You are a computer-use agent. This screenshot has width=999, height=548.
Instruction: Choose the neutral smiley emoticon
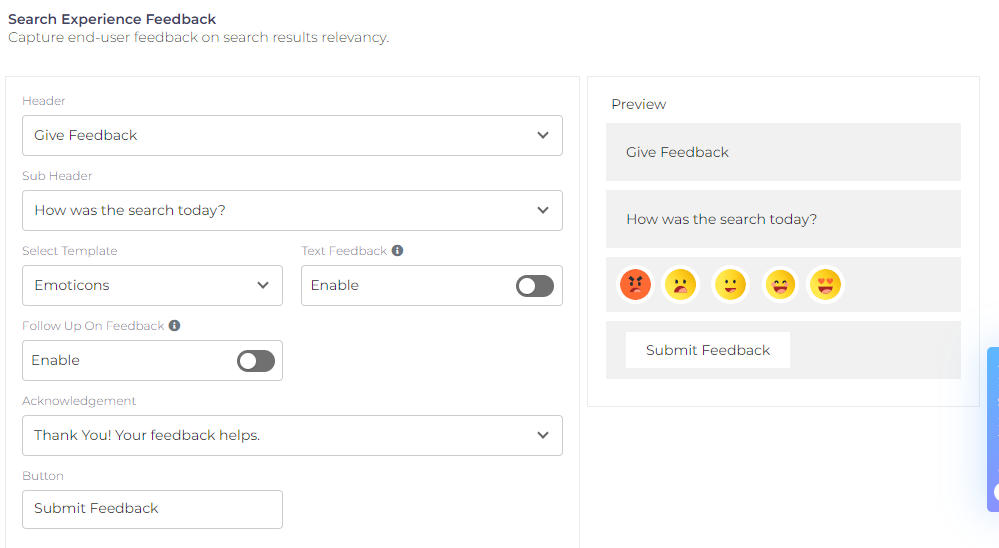click(730, 285)
